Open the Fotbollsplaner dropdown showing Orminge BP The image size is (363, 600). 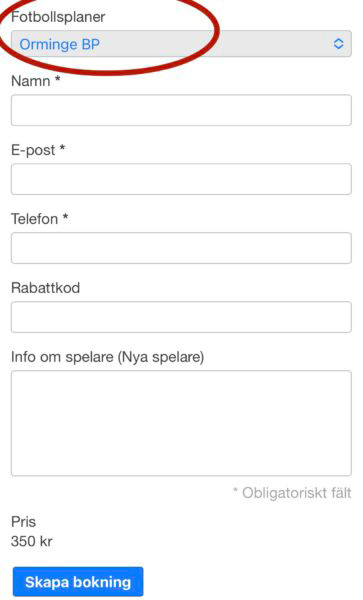(181, 44)
